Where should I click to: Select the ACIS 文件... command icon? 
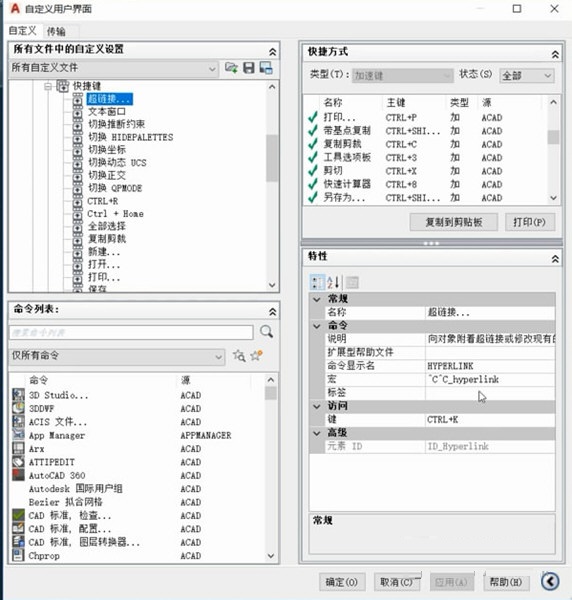coord(18,422)
